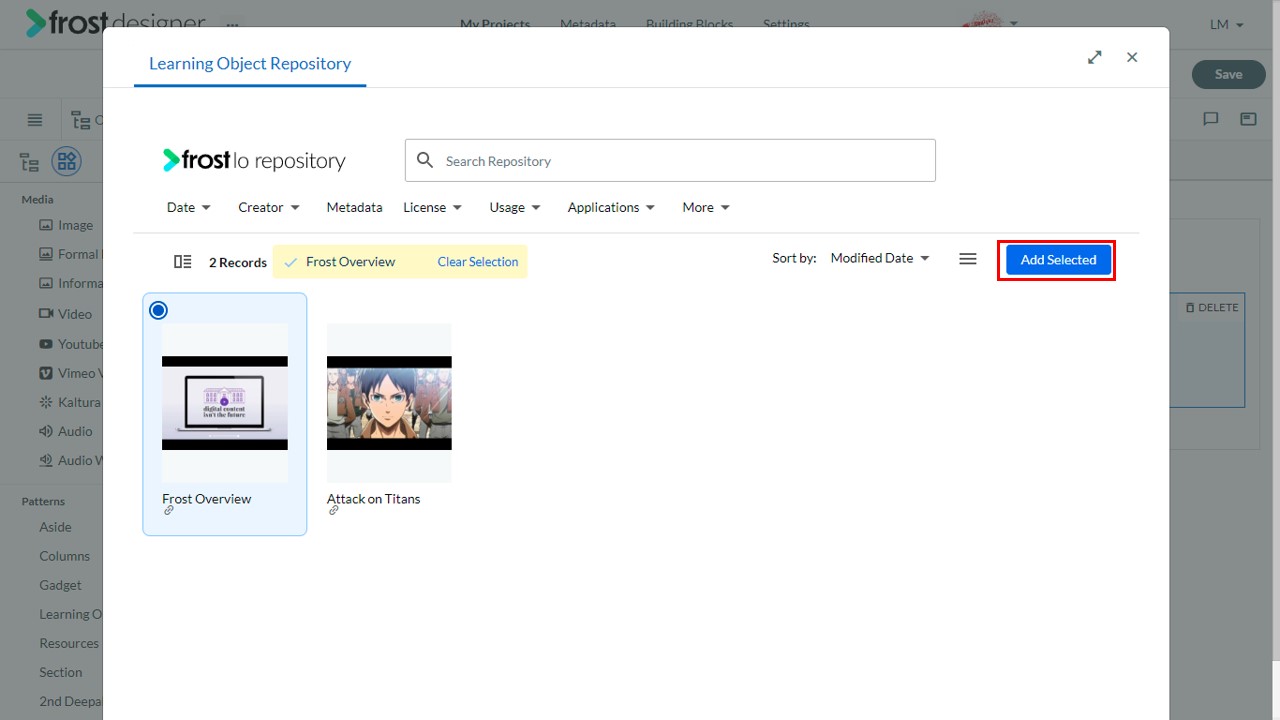Toggle the records panel layout icon
Viewport: 1280px width, 720px height.
point(182,261)
